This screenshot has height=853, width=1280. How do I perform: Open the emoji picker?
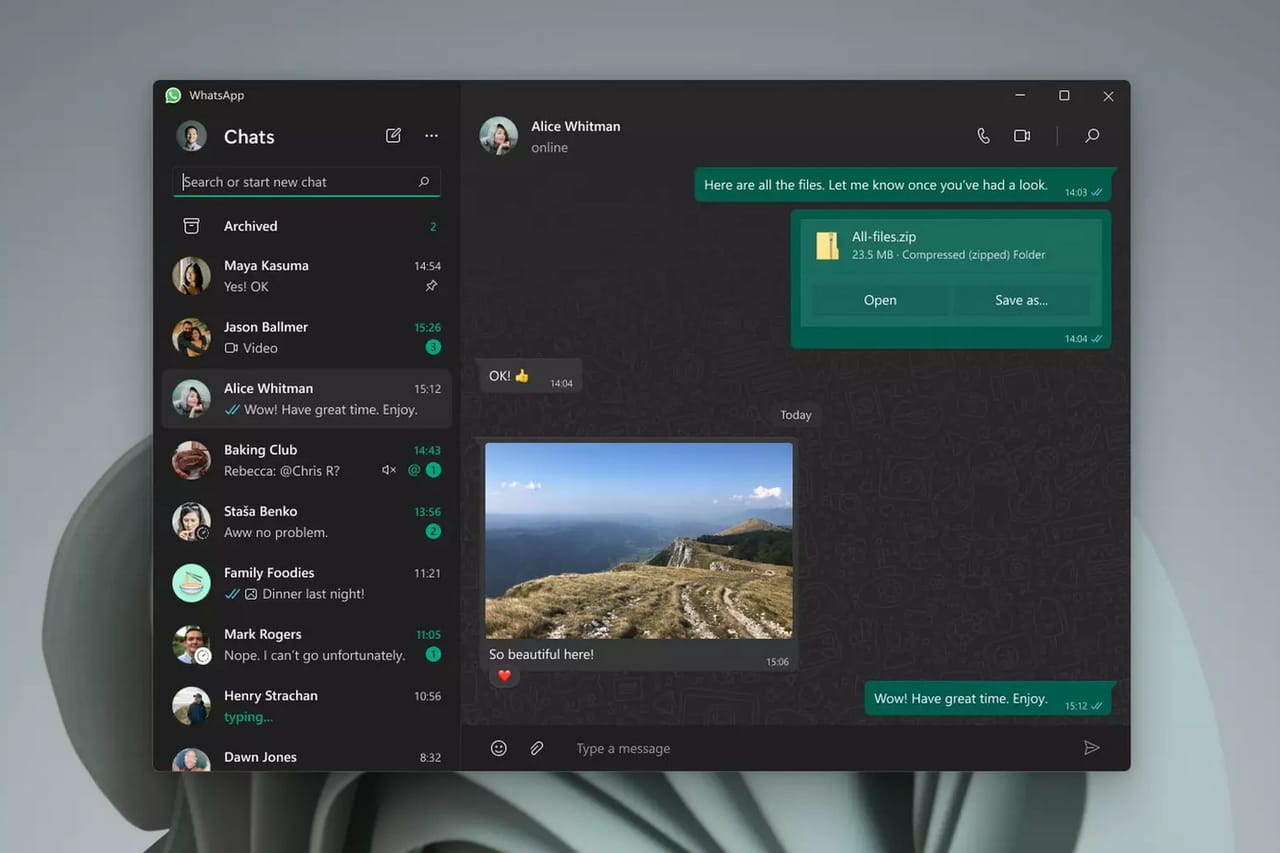(x=498, y=747)
